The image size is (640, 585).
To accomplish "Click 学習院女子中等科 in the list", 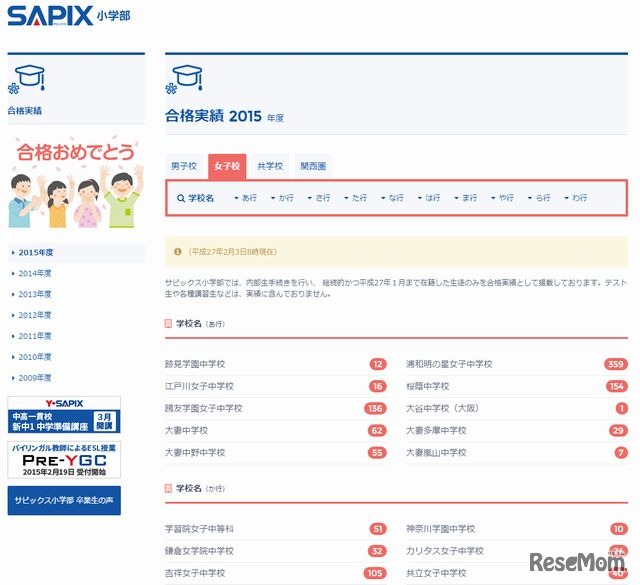I will (x=199, y=529).
